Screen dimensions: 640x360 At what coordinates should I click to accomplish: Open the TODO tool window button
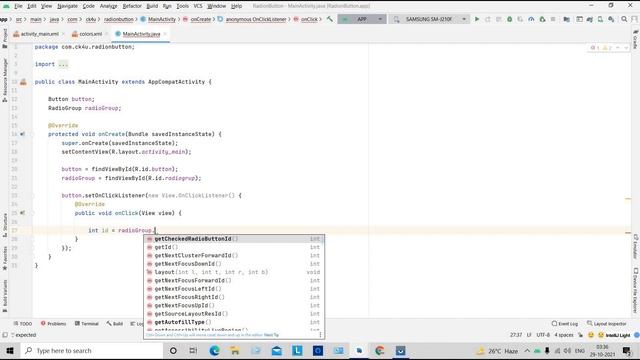click(x=22, y=324)
